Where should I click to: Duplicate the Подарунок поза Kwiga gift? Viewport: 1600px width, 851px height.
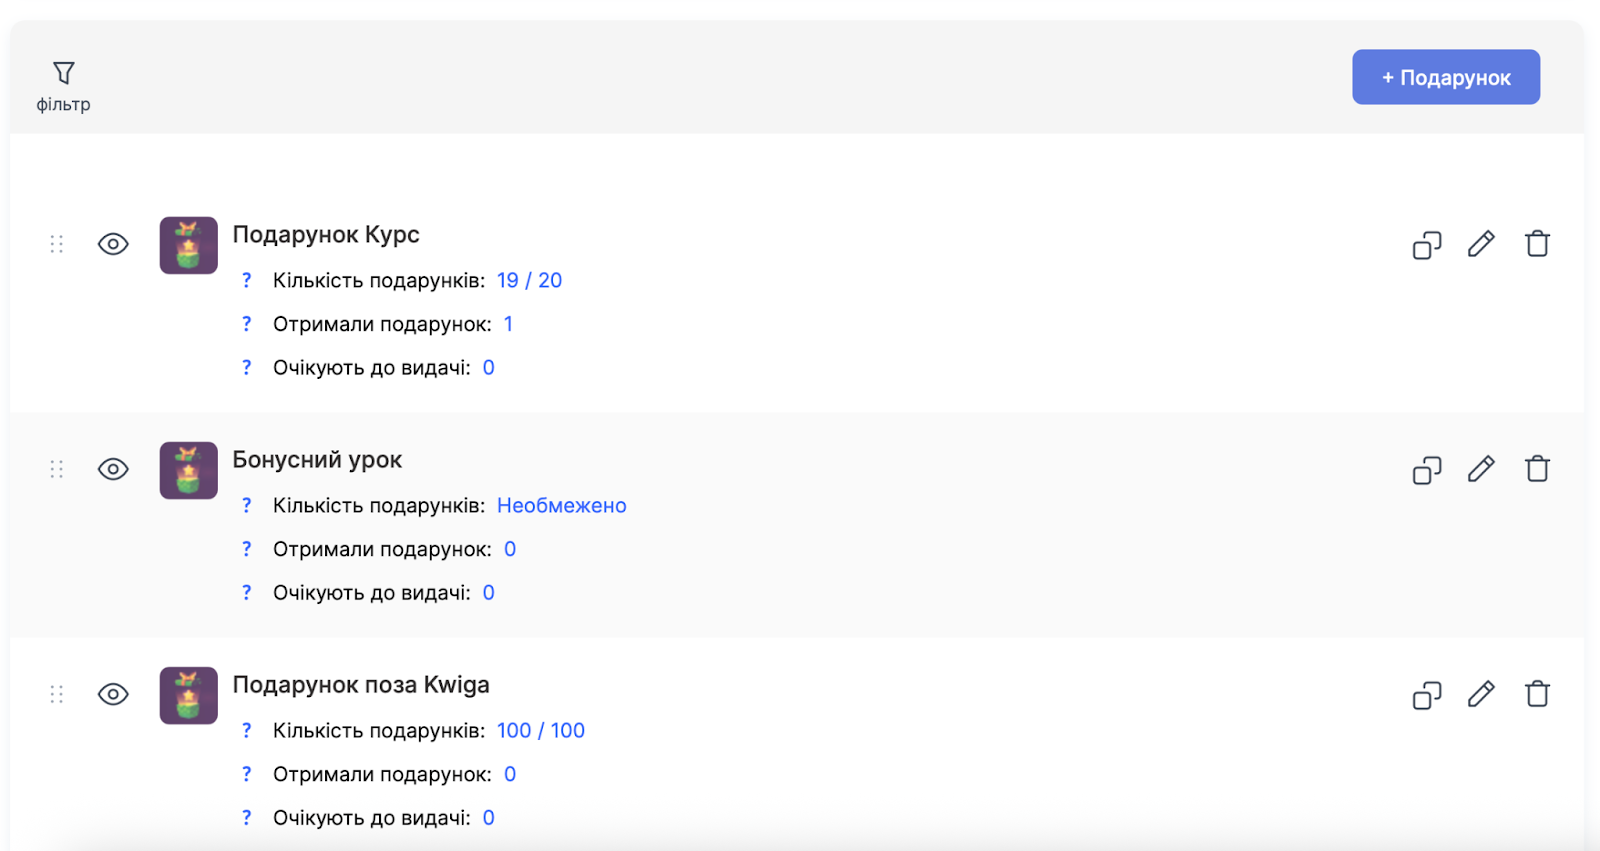tap(1427, 695)
